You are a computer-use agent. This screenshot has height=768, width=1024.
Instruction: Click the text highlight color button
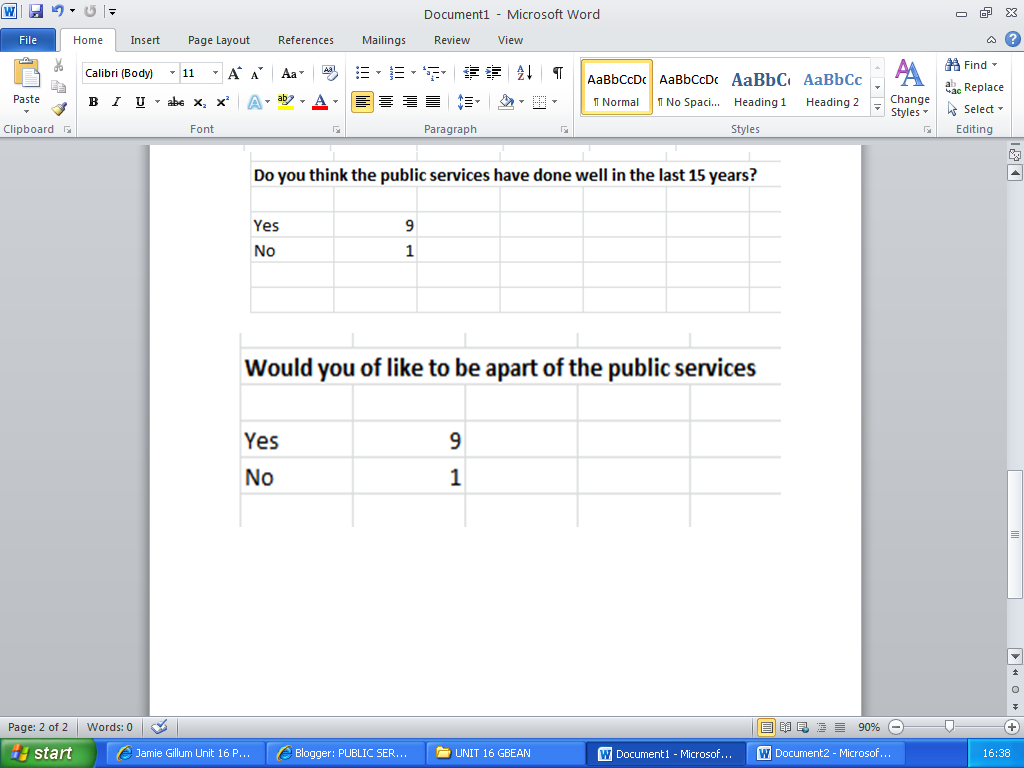[x=285, y=102]
